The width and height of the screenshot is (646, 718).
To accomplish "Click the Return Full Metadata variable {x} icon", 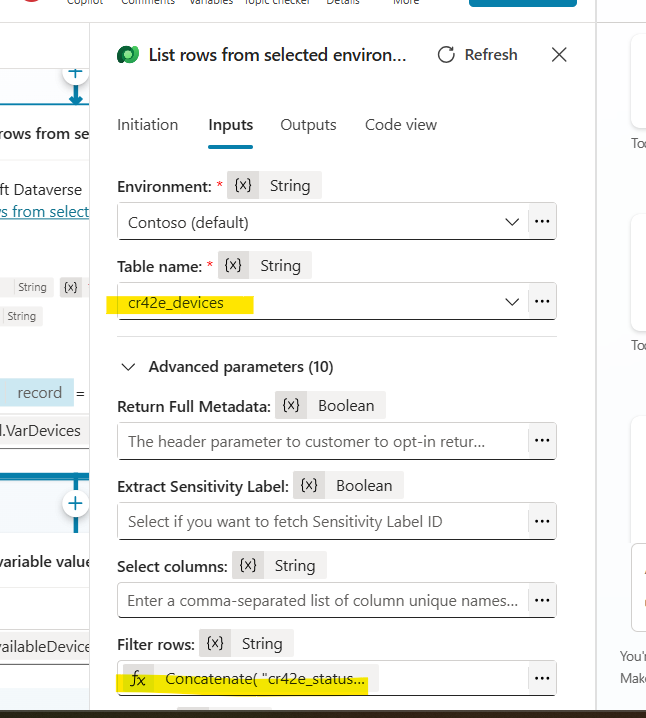I will click(291, 405).
